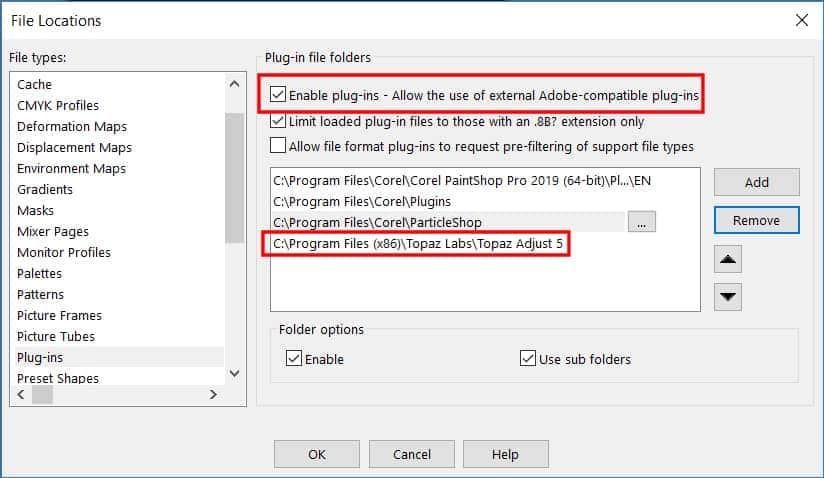Click the Add button
Screen dimensions: 824x478
[x=756, y=182]
